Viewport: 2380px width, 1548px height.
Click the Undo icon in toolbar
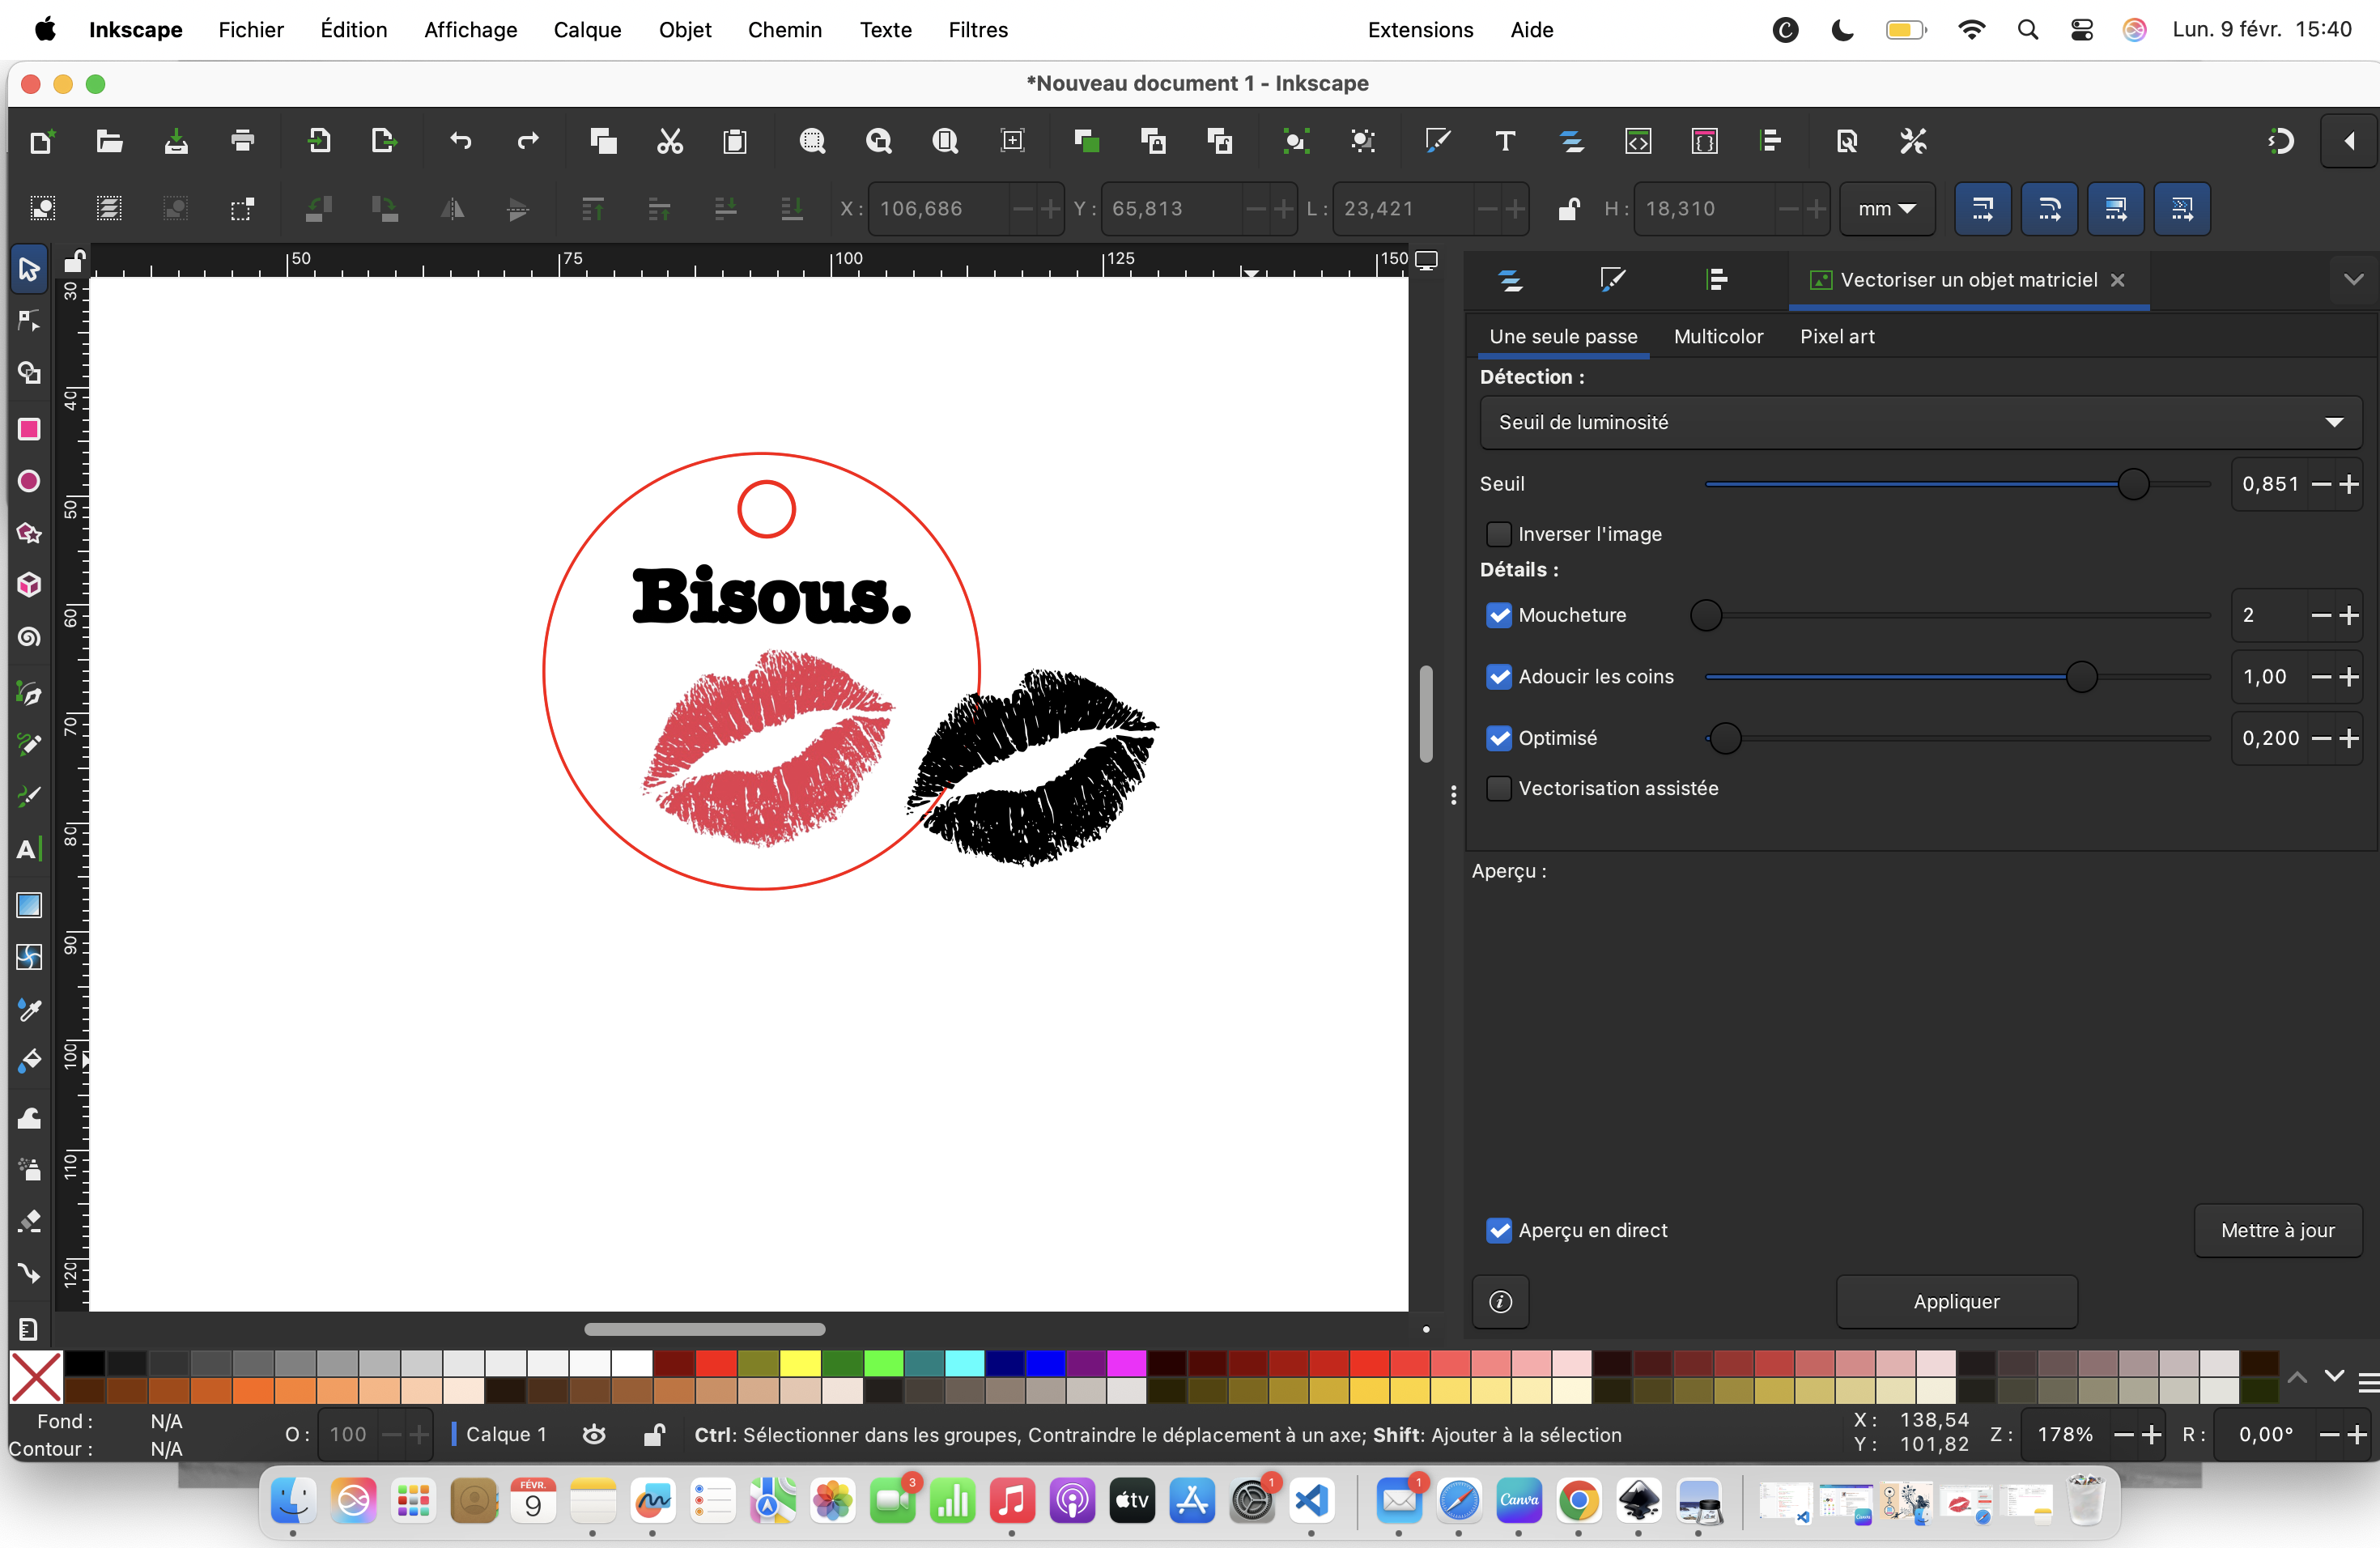pos(460,141)
